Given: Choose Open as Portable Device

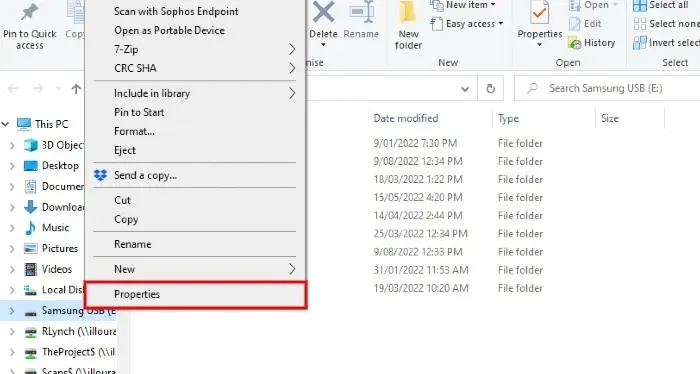Looking at the screenshot, I should pos(195,30).
